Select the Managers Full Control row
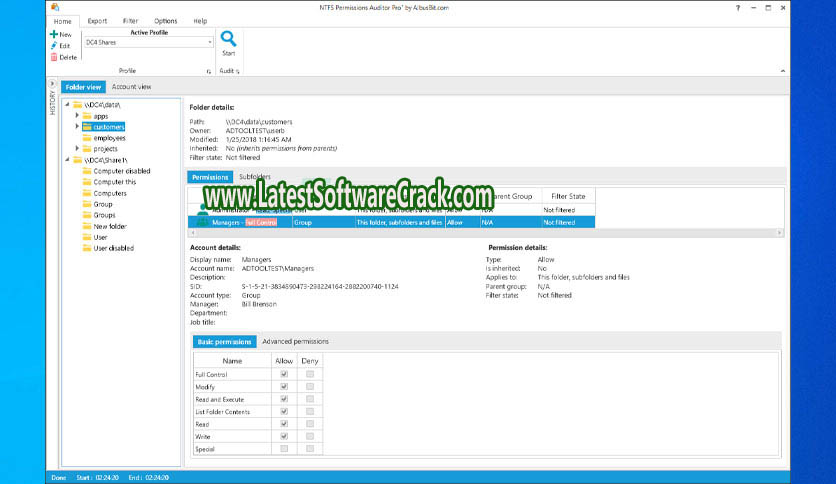This screenshot has height=484, width=836. click(391, 222)
